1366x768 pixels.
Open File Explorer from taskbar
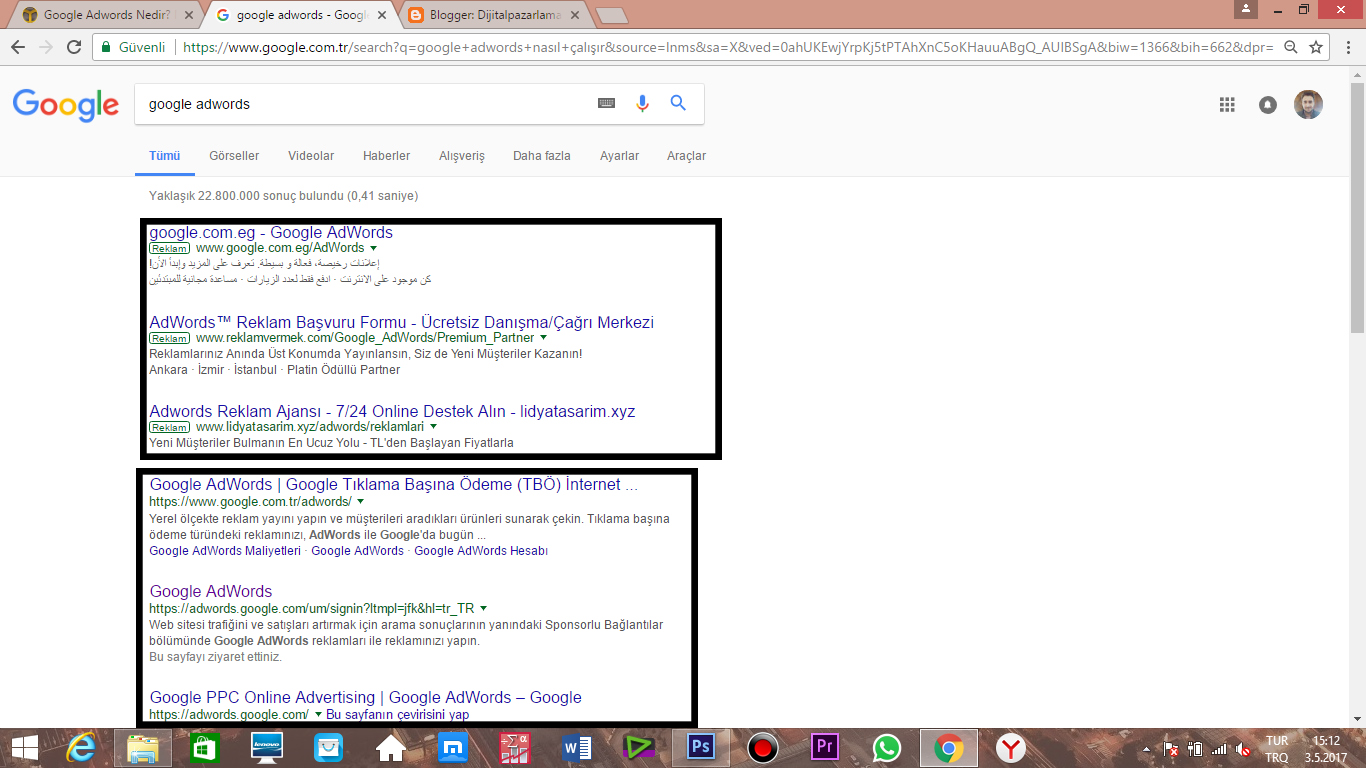[143, 748]
